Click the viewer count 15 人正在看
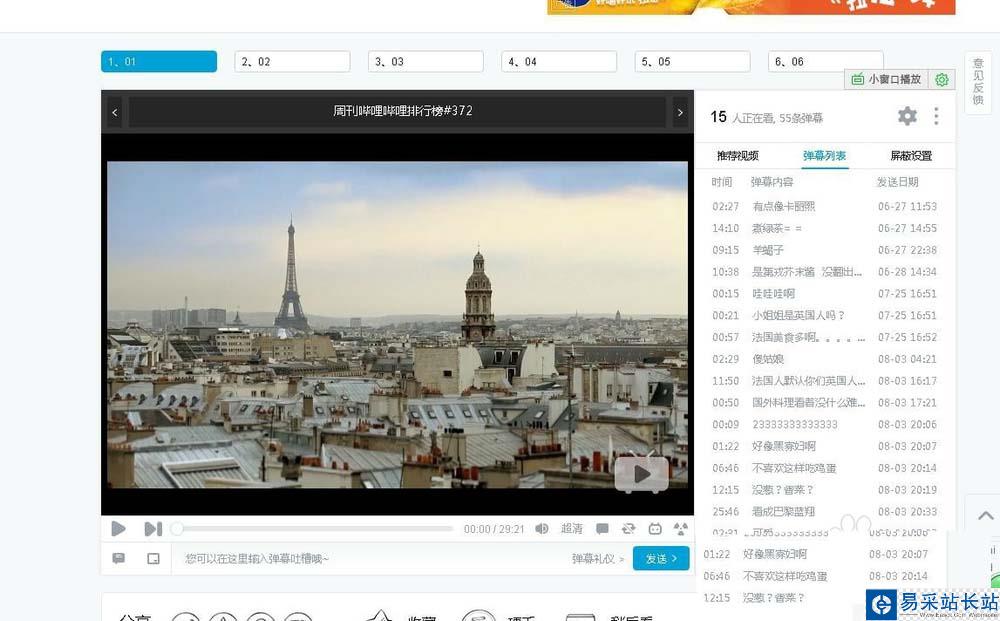The image size is (1000, 621). tap(742, 117)
